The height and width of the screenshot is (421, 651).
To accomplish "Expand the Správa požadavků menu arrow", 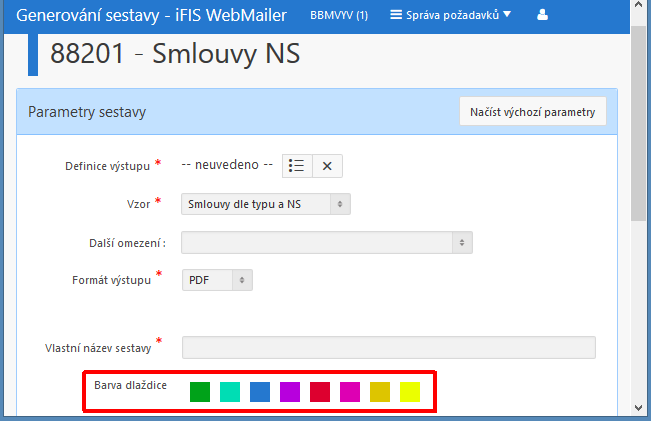I will [x=507, y=15].
